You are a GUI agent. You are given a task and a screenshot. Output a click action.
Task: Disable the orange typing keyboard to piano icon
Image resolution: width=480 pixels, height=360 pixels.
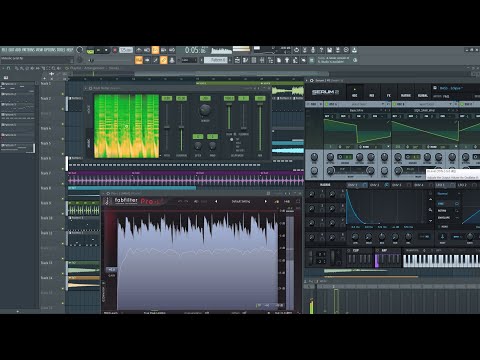pos(139,60)
